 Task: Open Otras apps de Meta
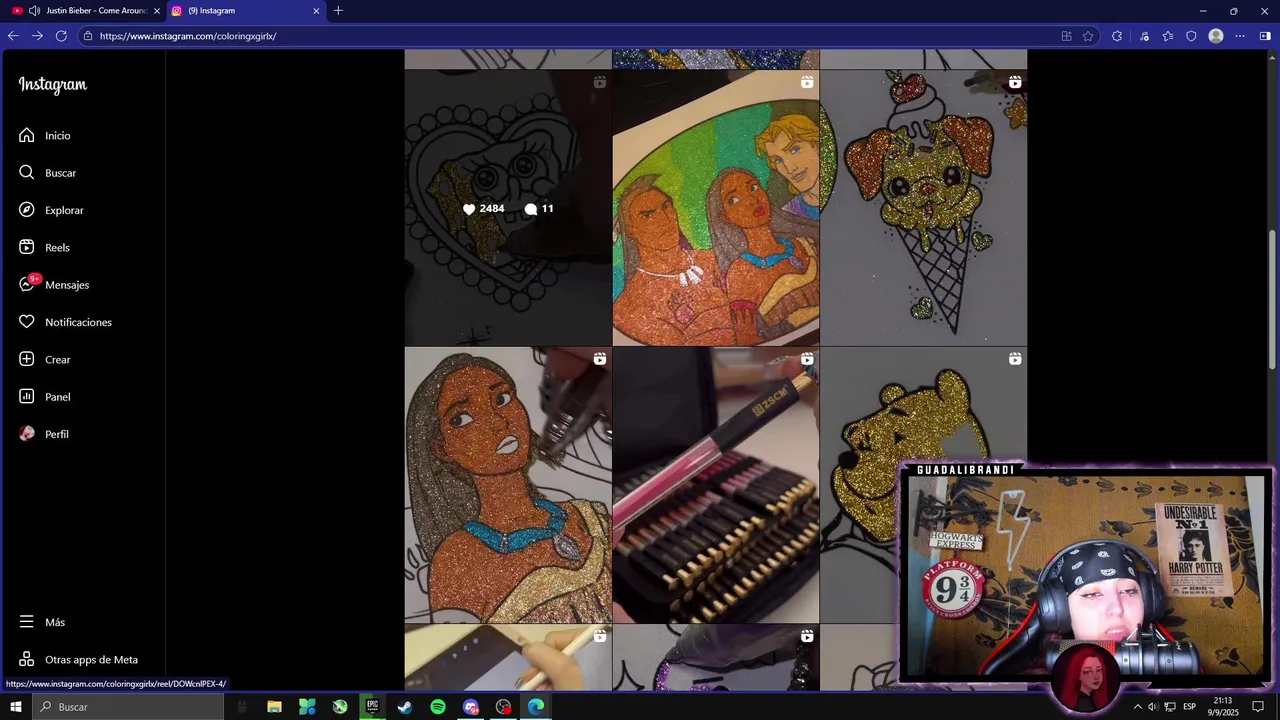pyautogui.click(x=78, y=659)
